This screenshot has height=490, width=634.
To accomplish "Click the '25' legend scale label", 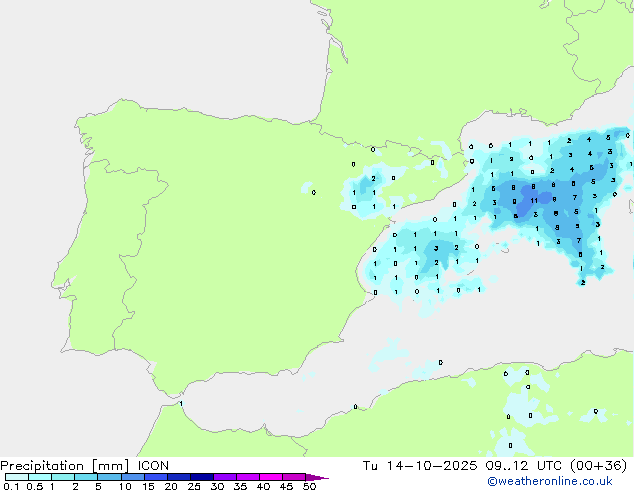I will (x=194, y=486).
